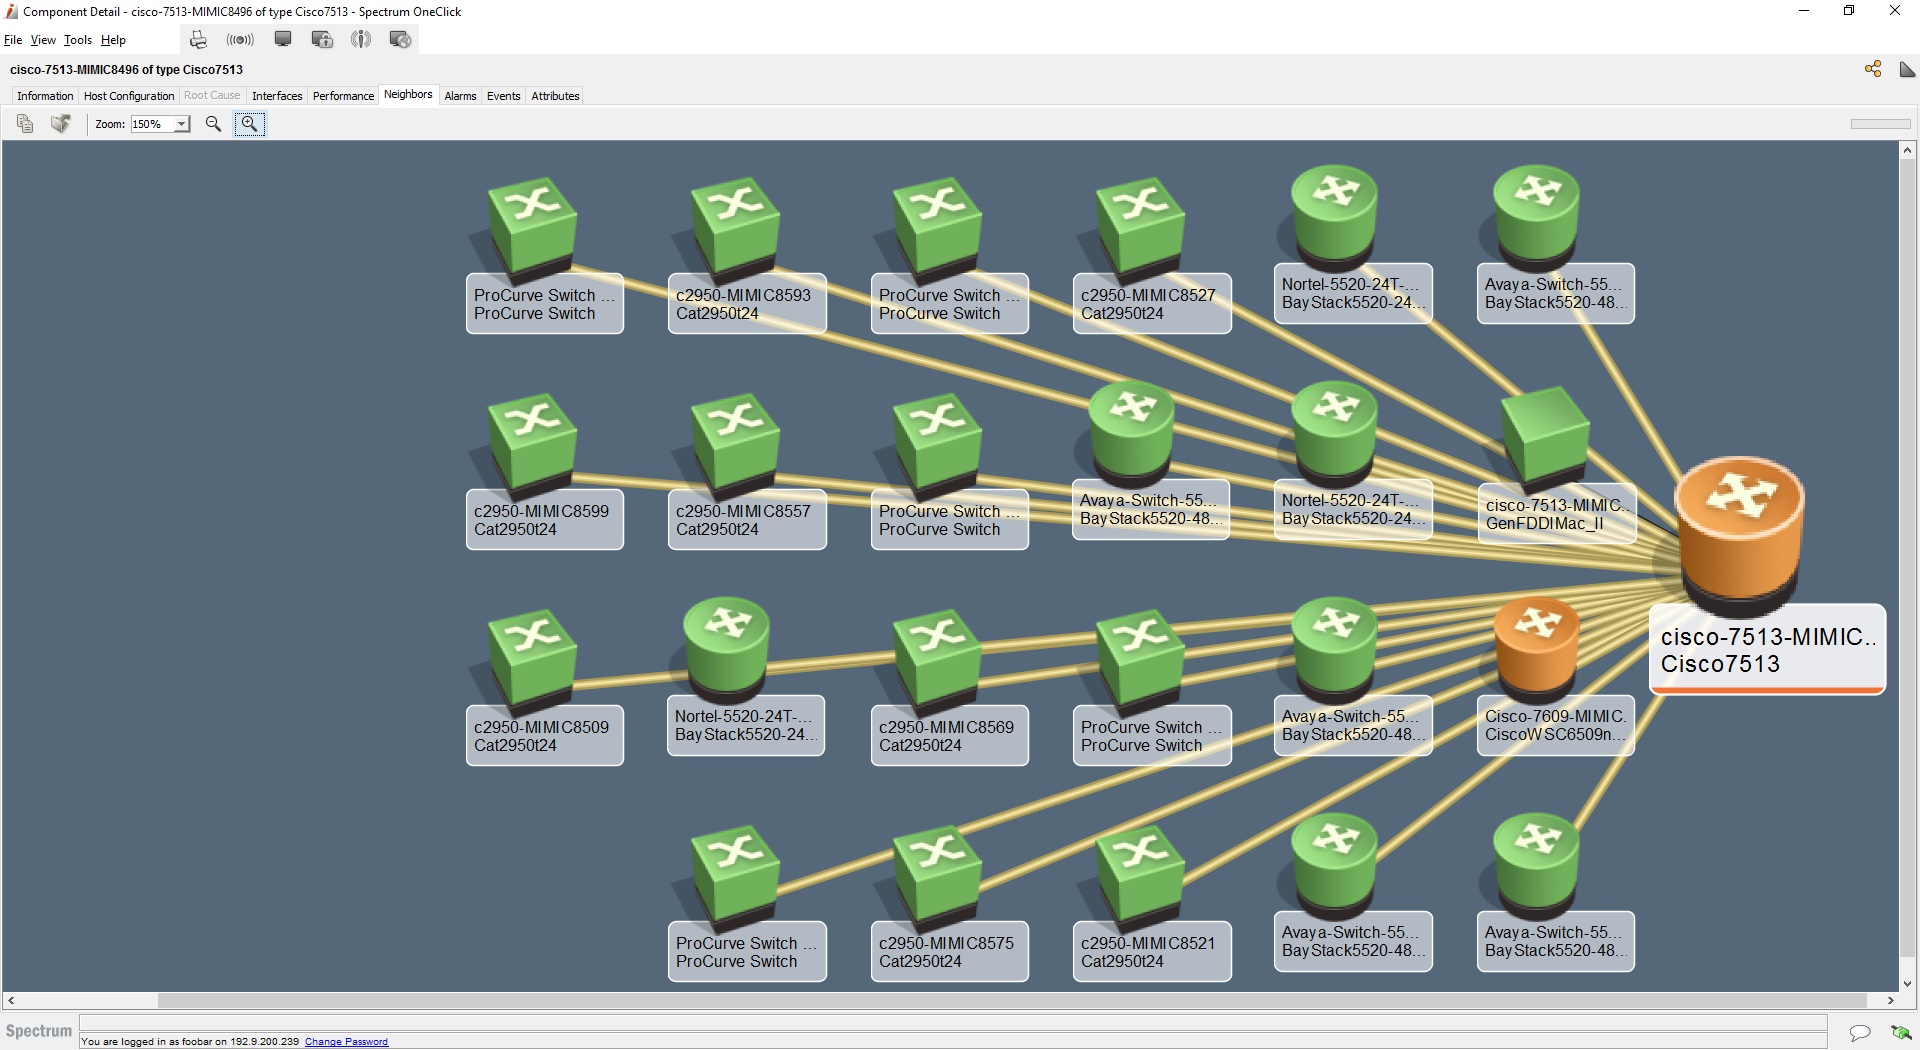Viewport: 1920px width, 1050px height.
Task: Select the cisco-7513-MIMIC8496 Cisco7513 router node
Action: (1740, 535)
